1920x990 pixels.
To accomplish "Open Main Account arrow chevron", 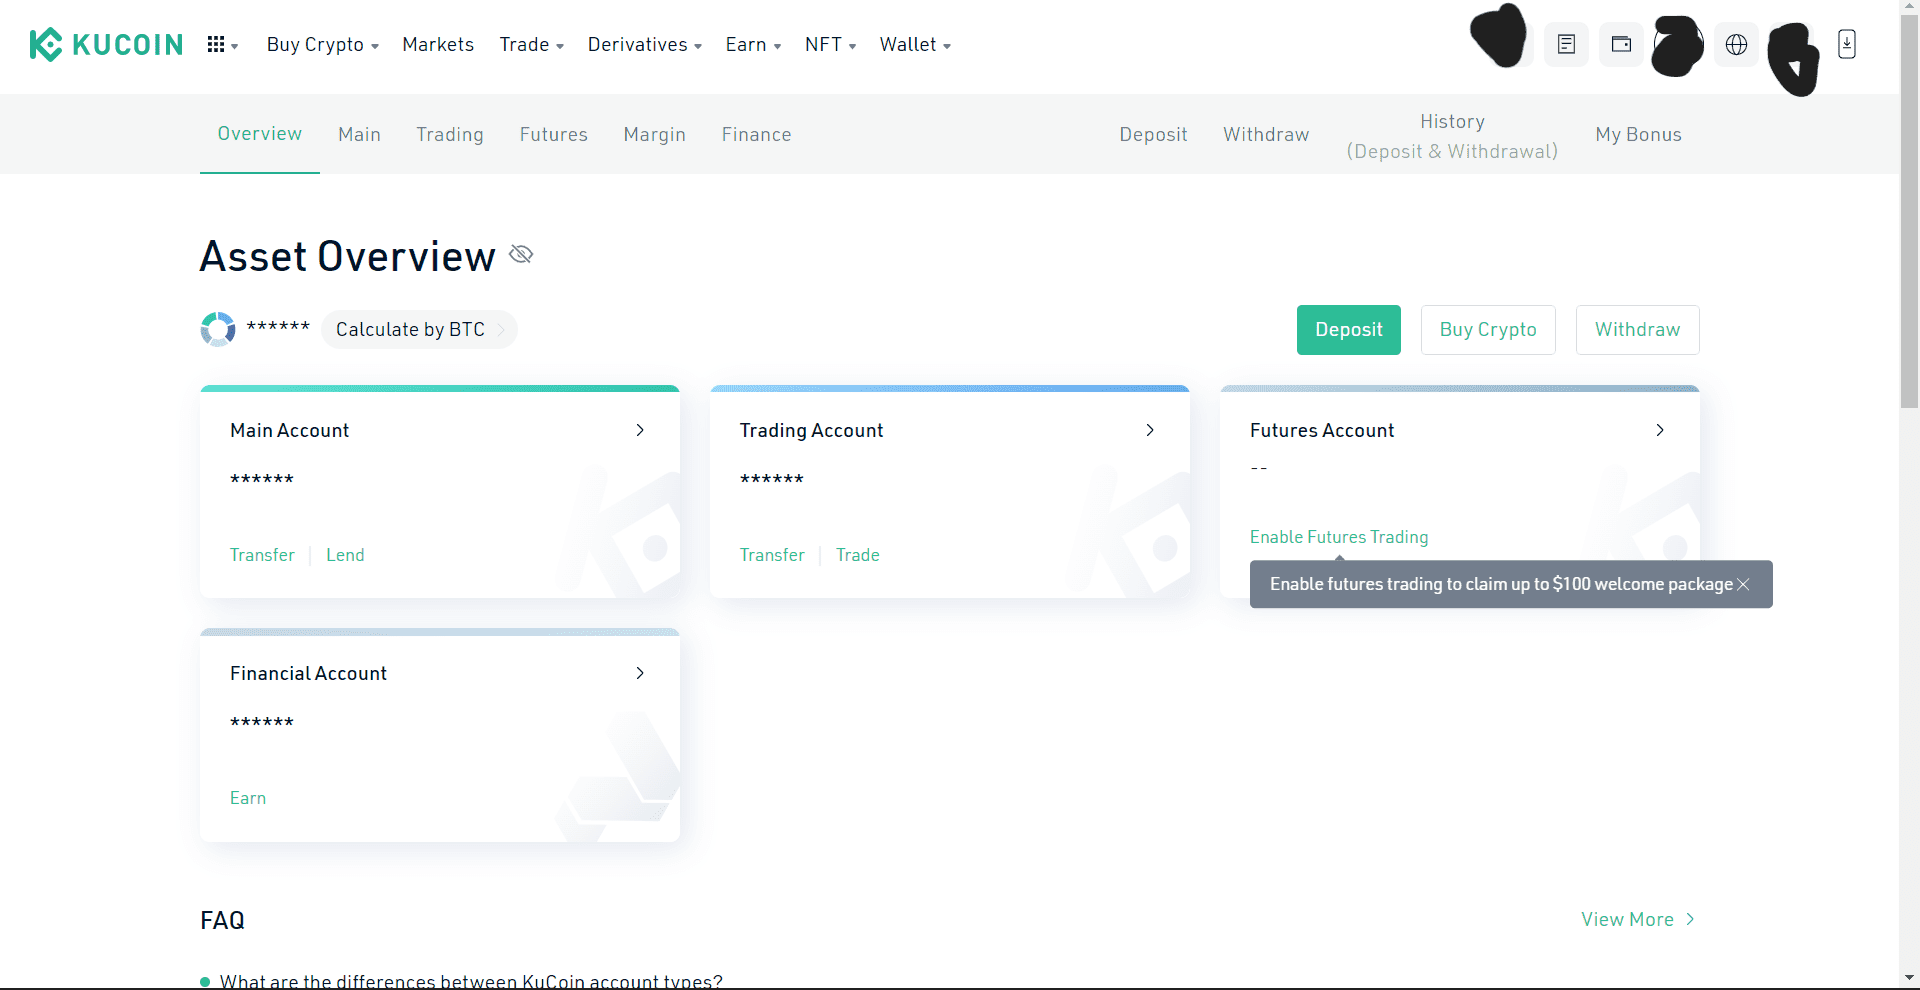I will pos(640,430).
